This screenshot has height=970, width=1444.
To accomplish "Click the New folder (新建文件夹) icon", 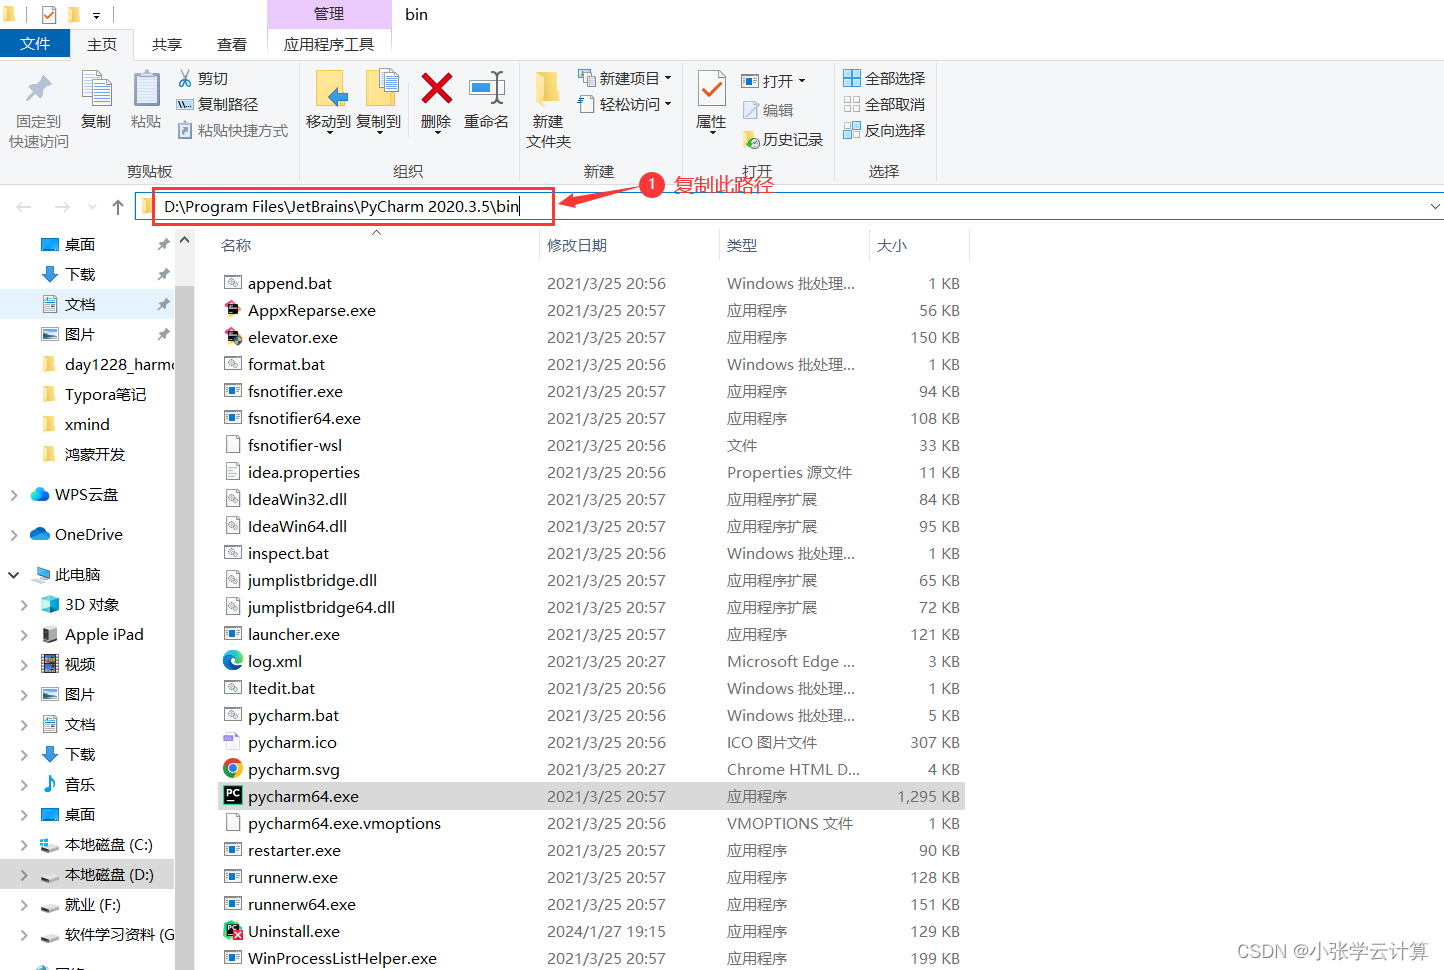I will click(547, 89).
